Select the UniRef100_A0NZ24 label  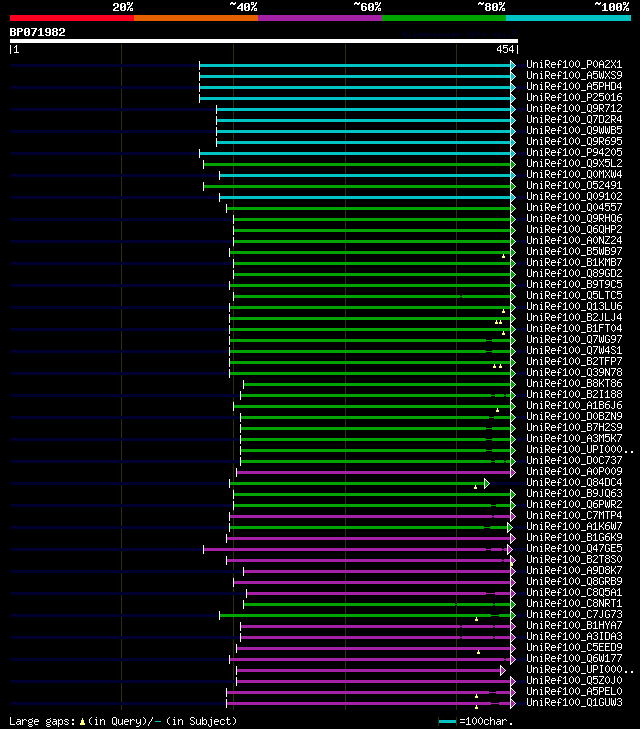click(x=574, y=240)
